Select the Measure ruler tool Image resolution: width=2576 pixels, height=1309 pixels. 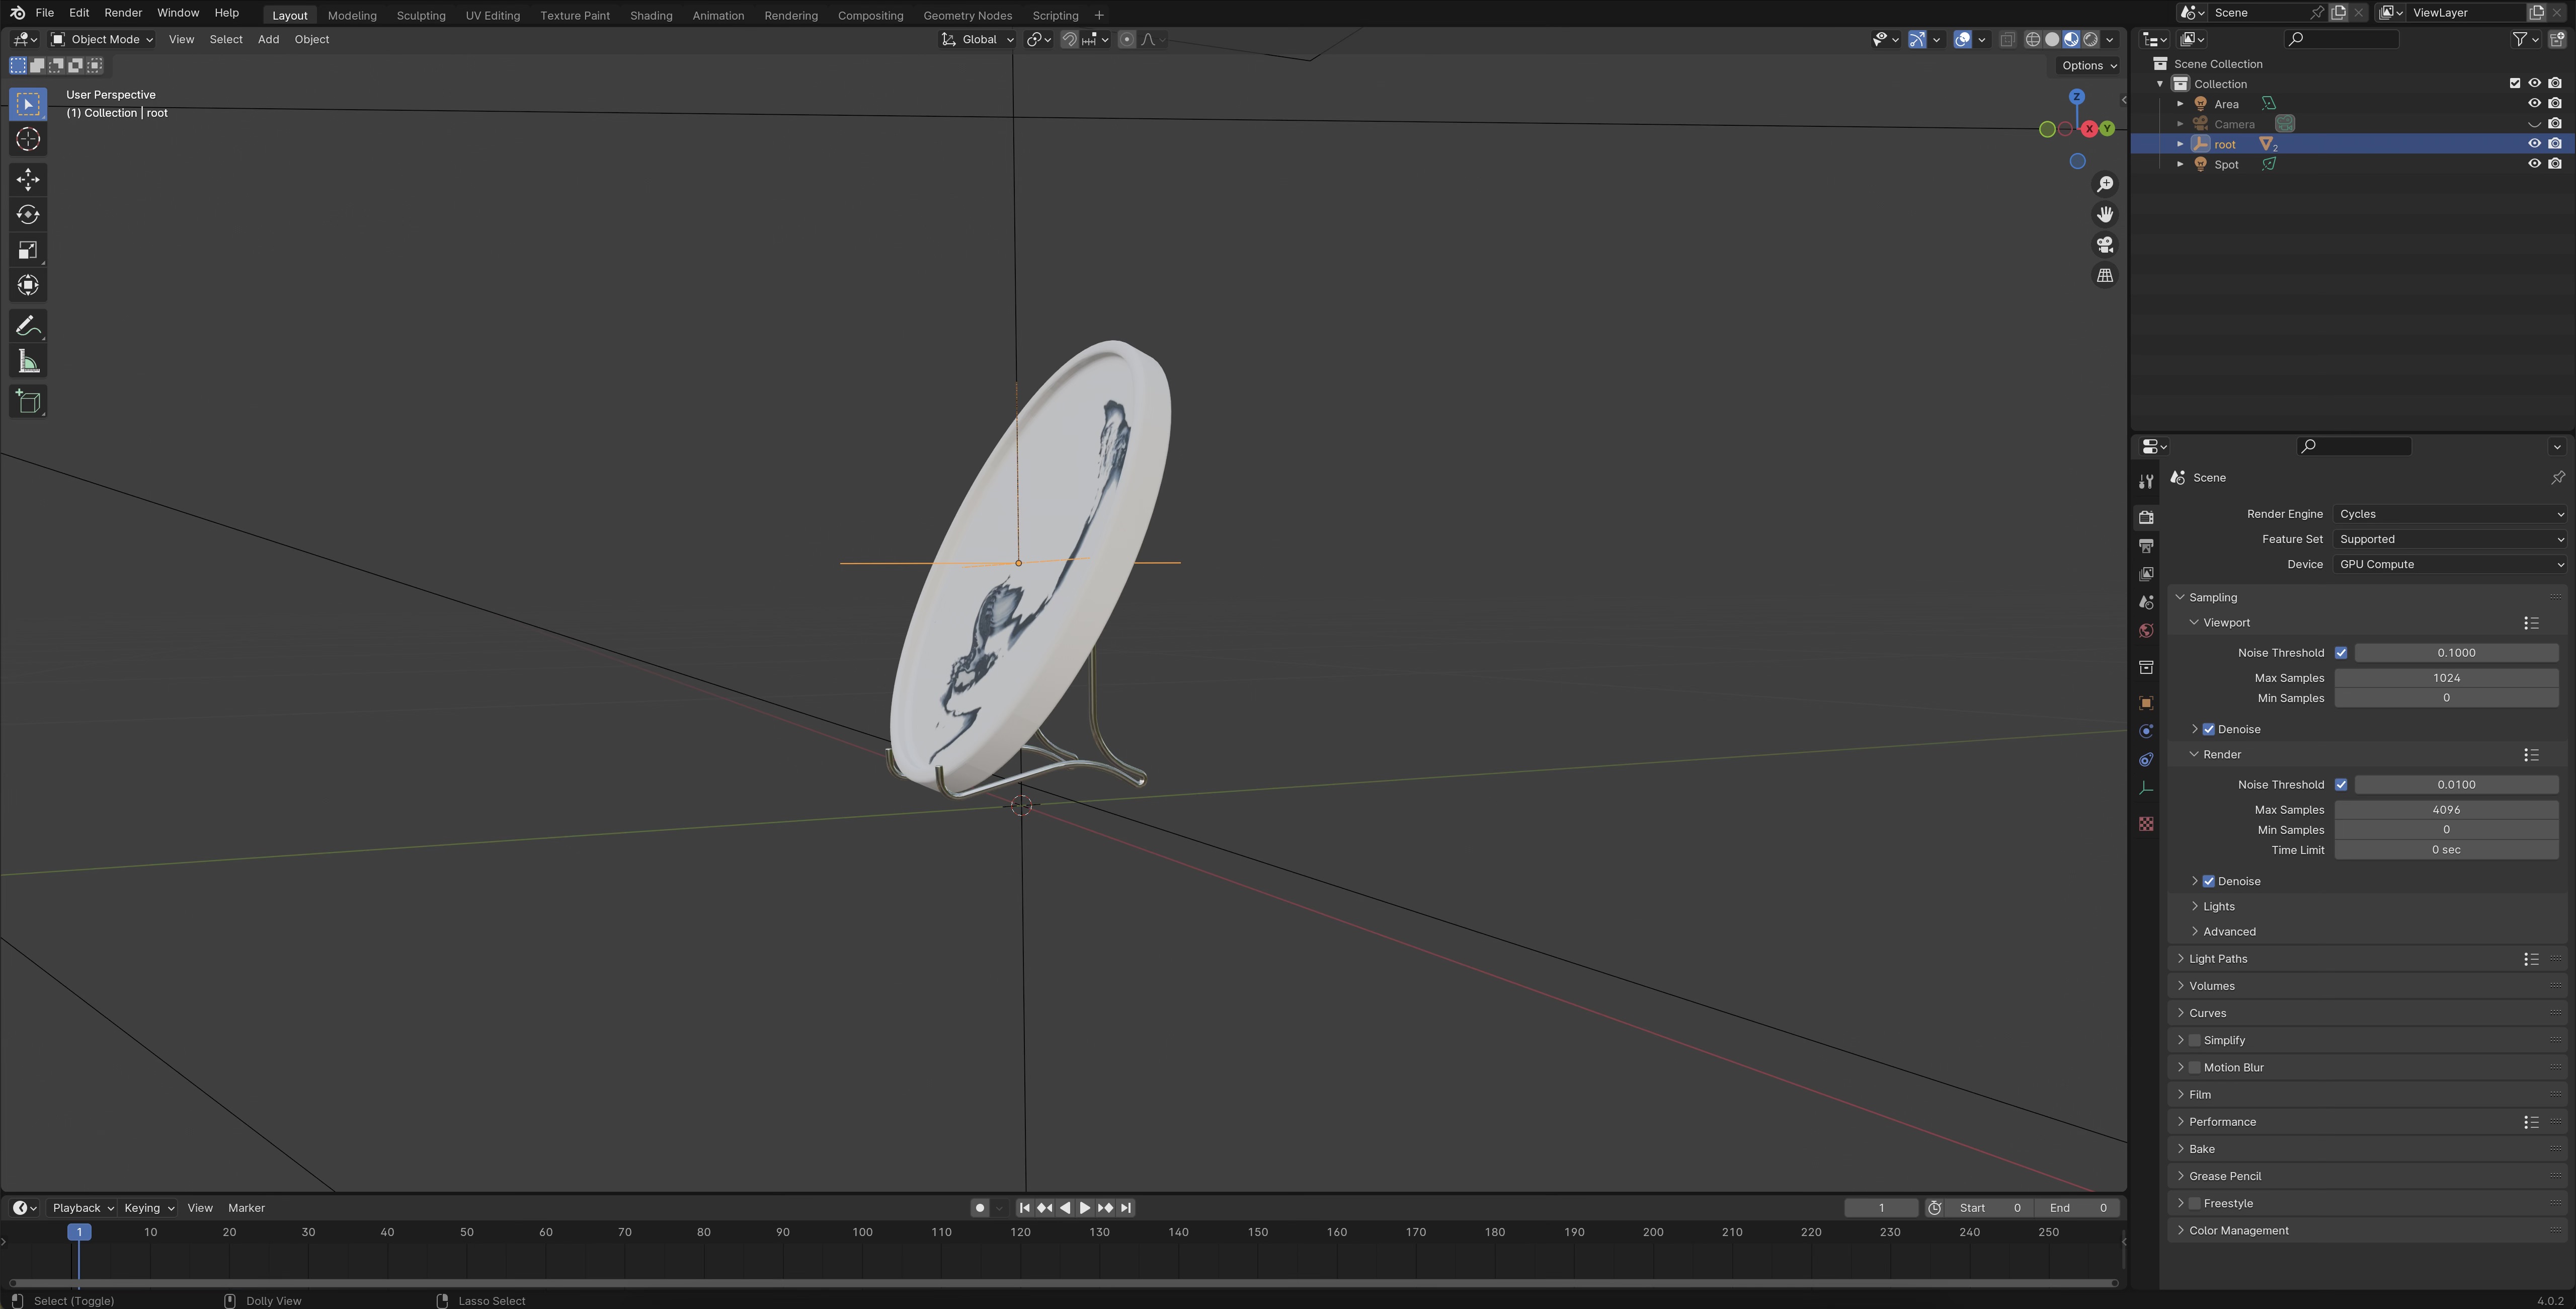coord(28,363)
